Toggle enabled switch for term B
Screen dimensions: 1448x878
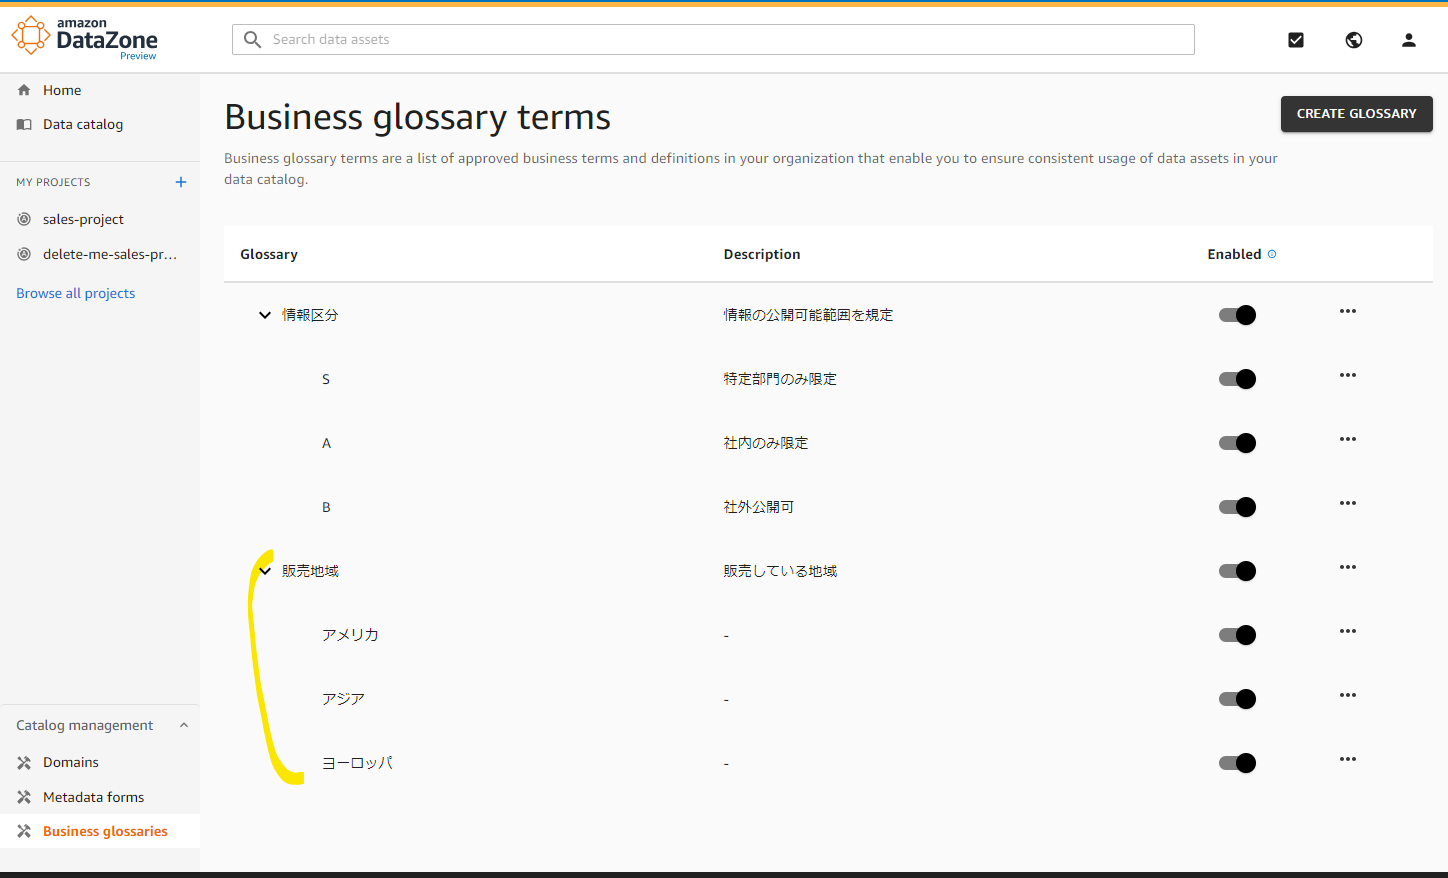point(1237,507)
